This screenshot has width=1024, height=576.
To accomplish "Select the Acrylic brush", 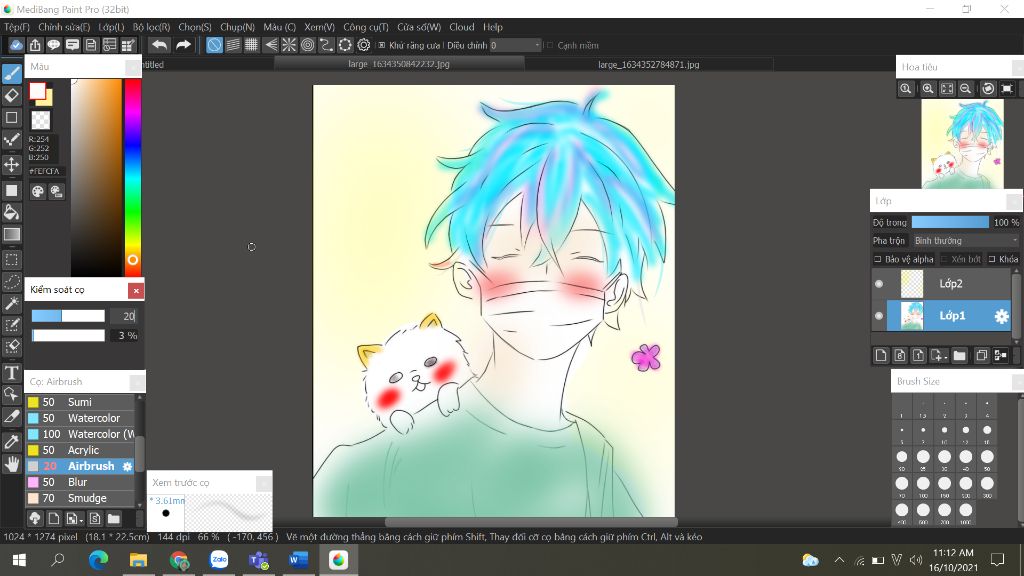I will click(80, 450).
